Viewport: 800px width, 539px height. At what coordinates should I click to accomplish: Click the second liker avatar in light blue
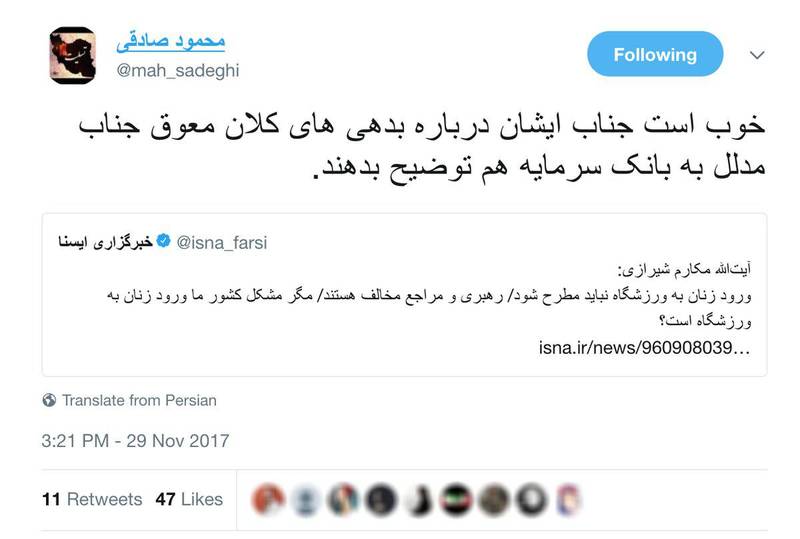pos(306,499)
